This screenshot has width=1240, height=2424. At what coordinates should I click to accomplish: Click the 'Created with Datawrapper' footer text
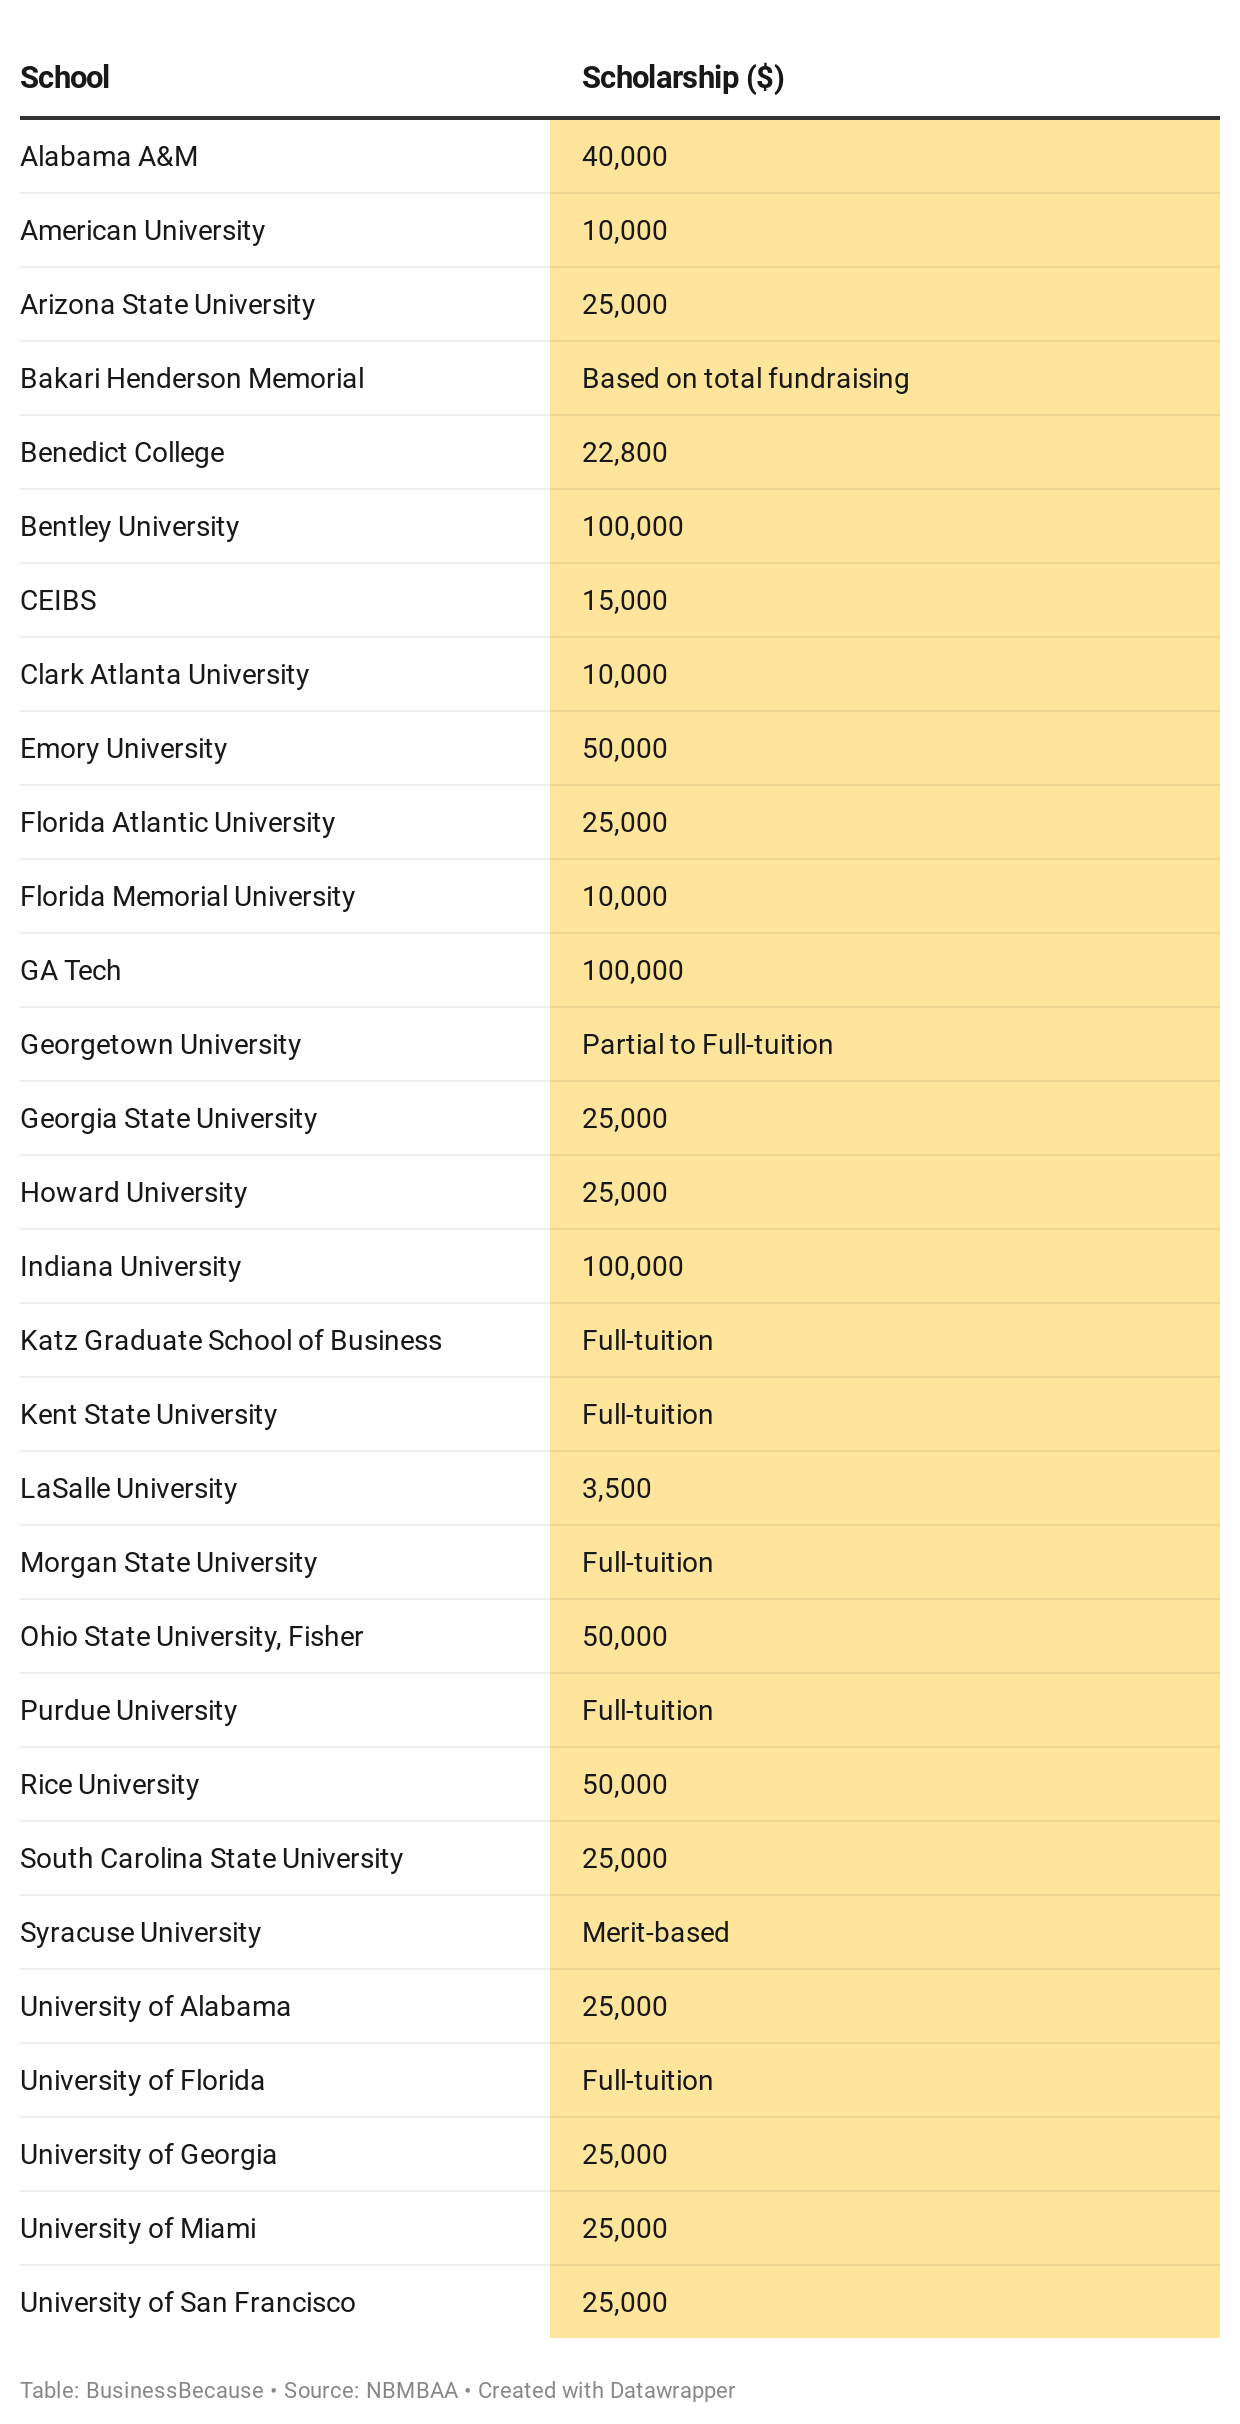point(606,2390)
